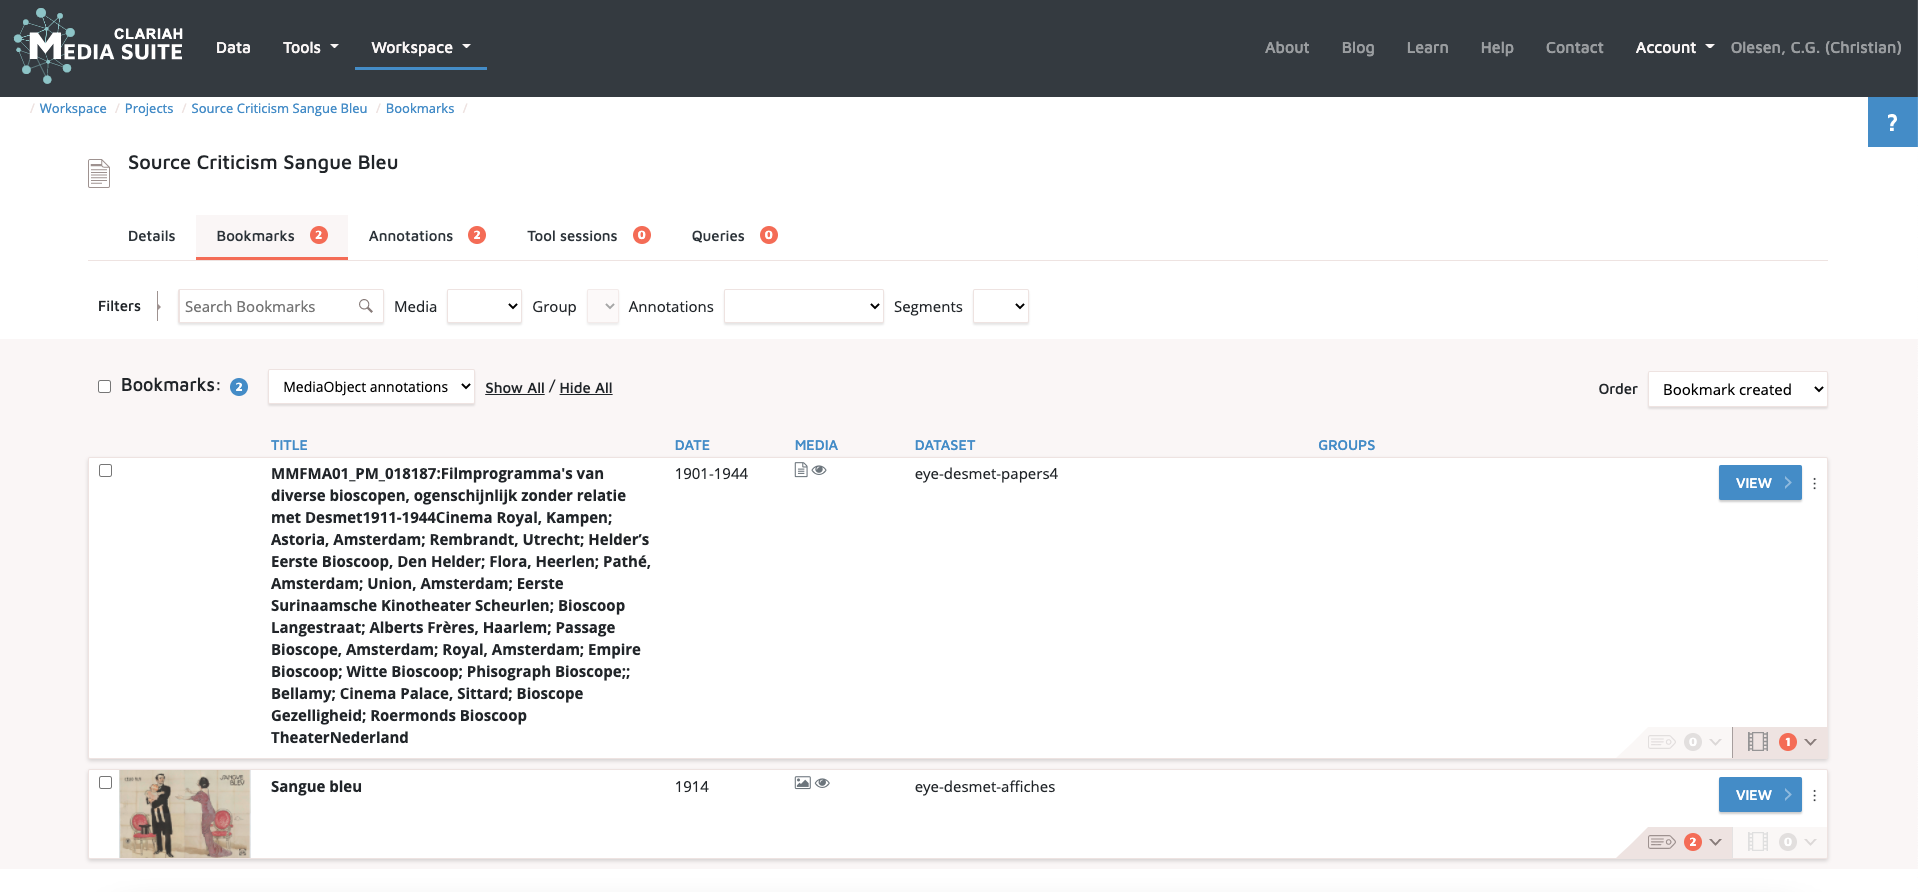Open the three-dot menu for Sangue bleu
1918x892 pixels.
(1814, 795)
